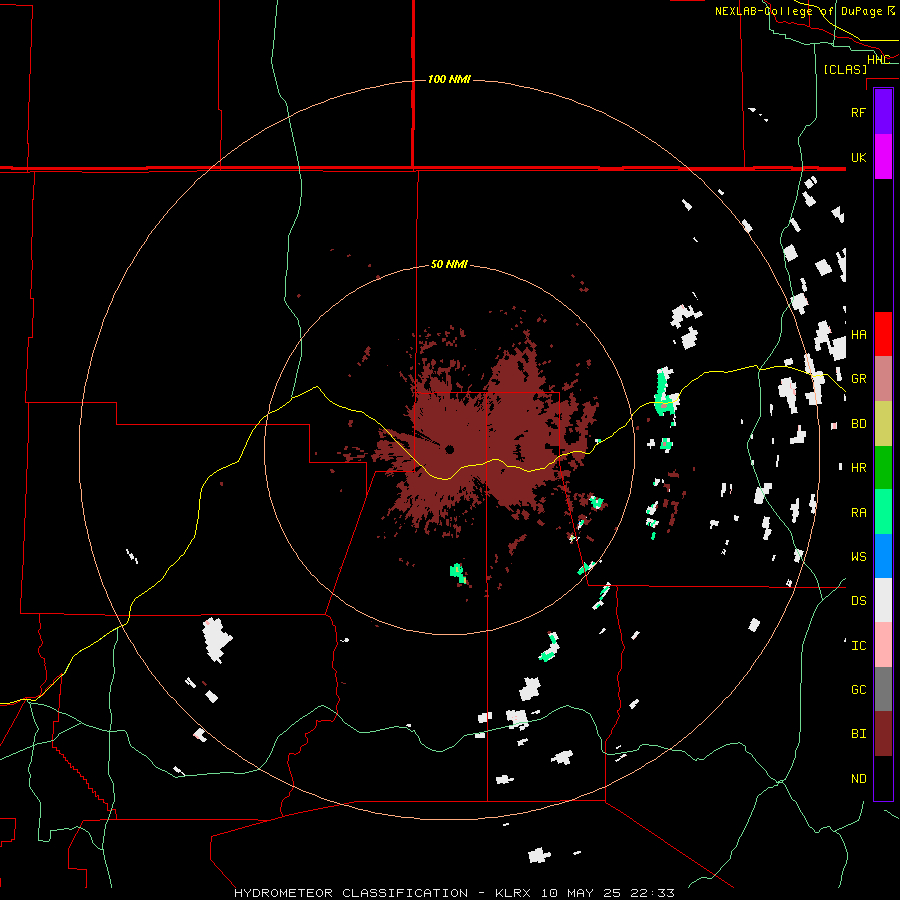Viewport: 900px width, 900px height.
Task: Click the RF purple legend swatch
Action: (x=883, y=112)
